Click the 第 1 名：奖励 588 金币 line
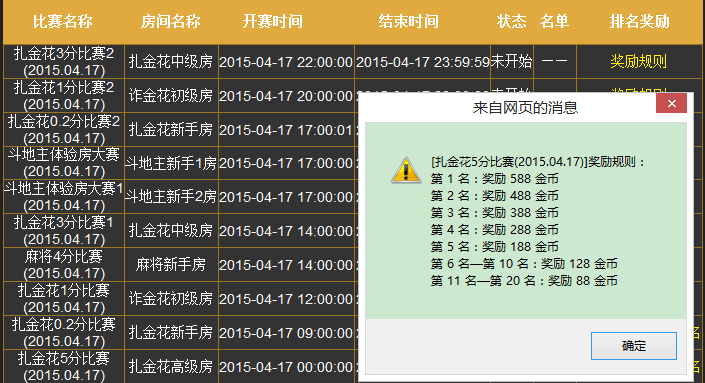 pyautogui.click(x=495, y=179)
